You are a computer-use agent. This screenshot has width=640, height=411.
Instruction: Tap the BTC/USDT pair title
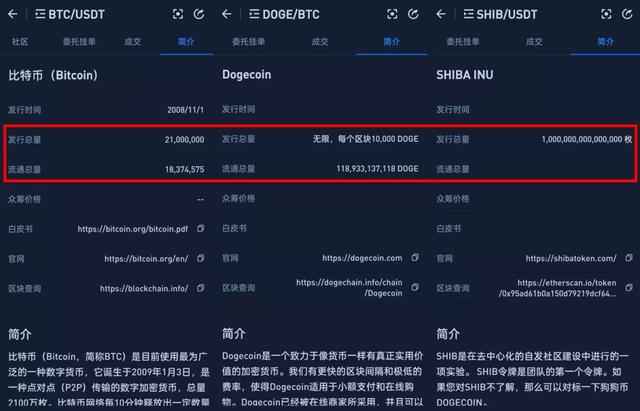pos(77,15)
